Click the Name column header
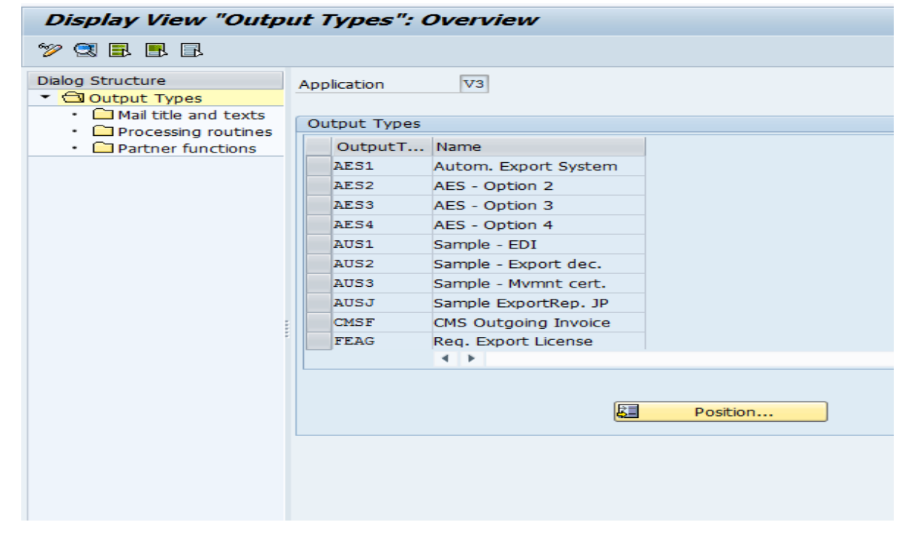This screenshot has width=905, height=533. pos(538,147)
